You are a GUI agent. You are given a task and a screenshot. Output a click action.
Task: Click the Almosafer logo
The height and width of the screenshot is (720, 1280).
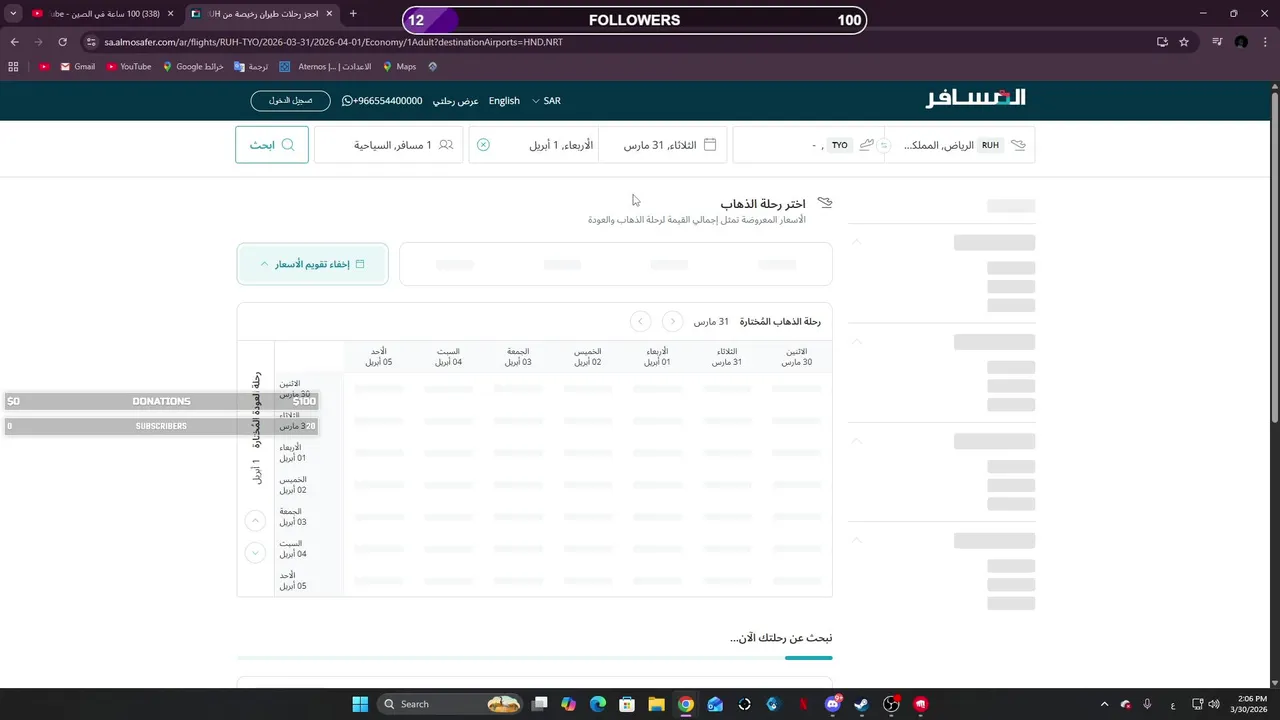975,98
